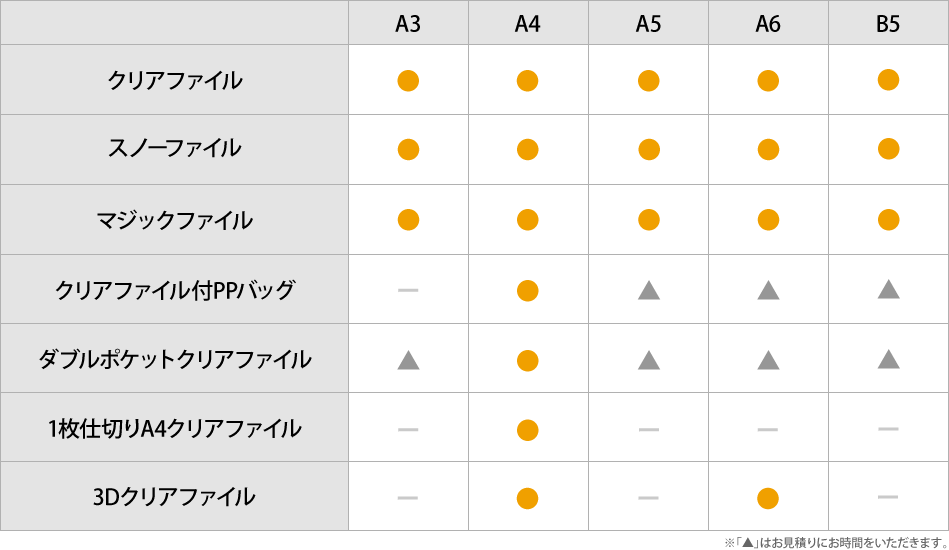Click the orange circle for クリアファイル付PPバッグ A4
The width and height of the screenshot is (949, 550).
(x=528, y=291)
